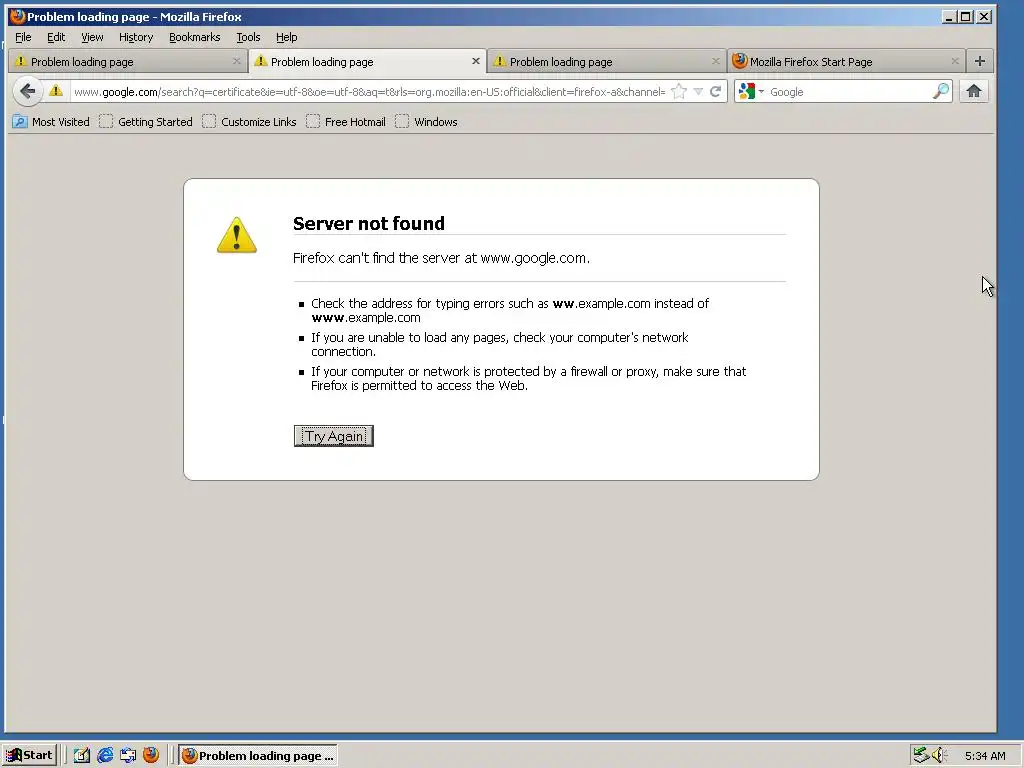Image resolution: width=1024 pixels, height=768 pixels.
Task: Go back with the Back arrow button
Action: (x=27, y=91)
